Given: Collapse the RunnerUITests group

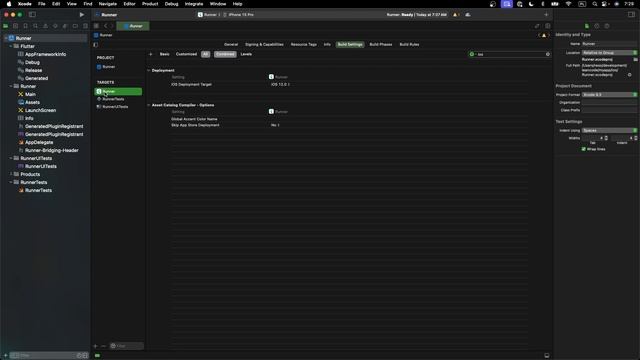Looking at the screenshot, I should pyautogui.click(x=11, y=158).
